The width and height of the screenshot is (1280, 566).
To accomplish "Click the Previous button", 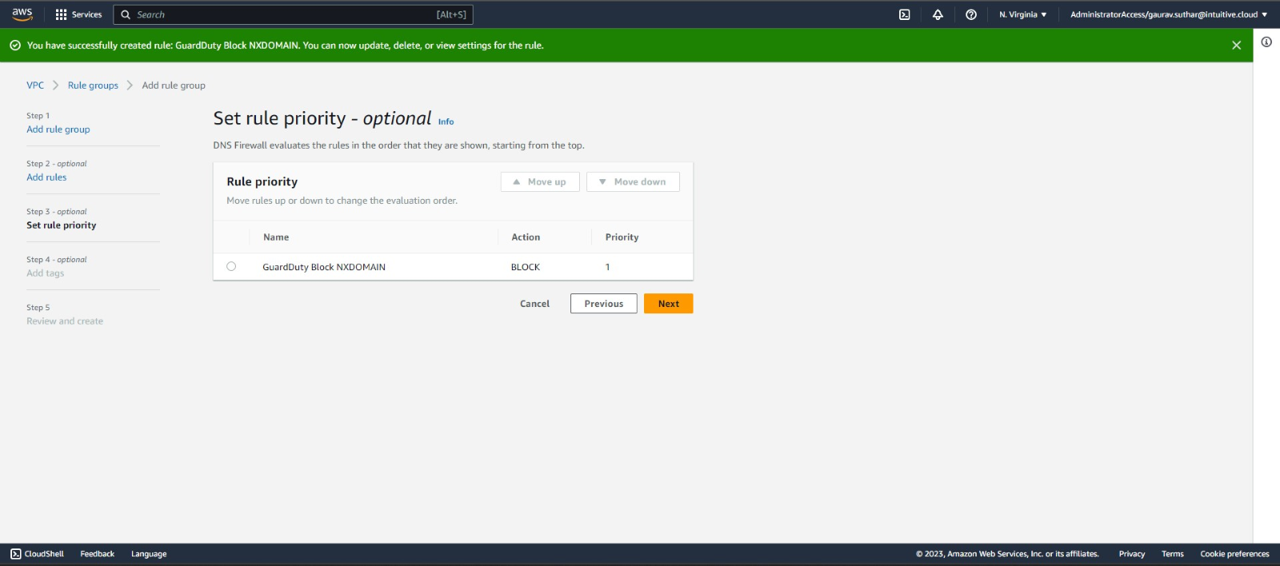I will point(603,304).
